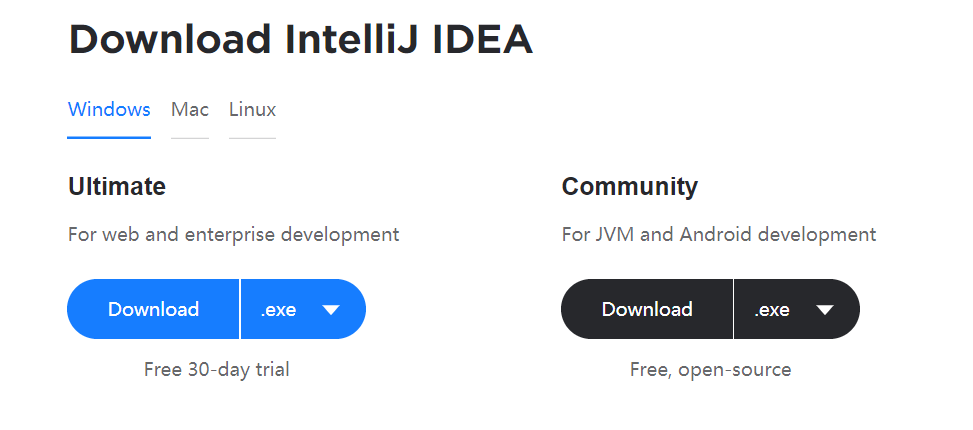Switch to the Windows tab
The height and width of the screenshot is (430, 973).
click(109, 110)
